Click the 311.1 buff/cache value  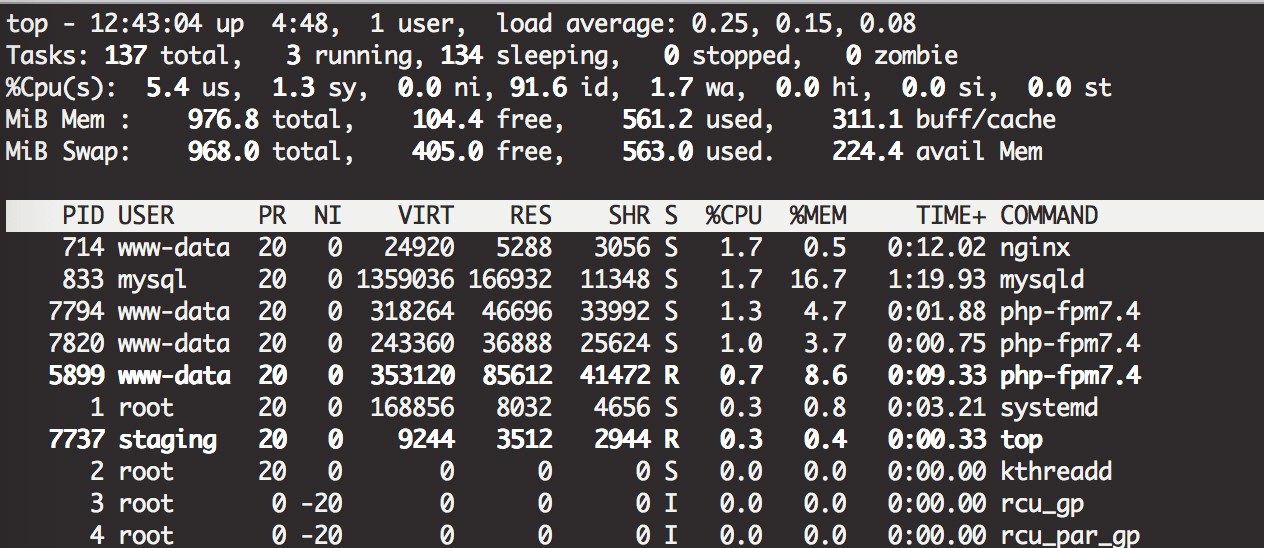[x=944, y=119]
